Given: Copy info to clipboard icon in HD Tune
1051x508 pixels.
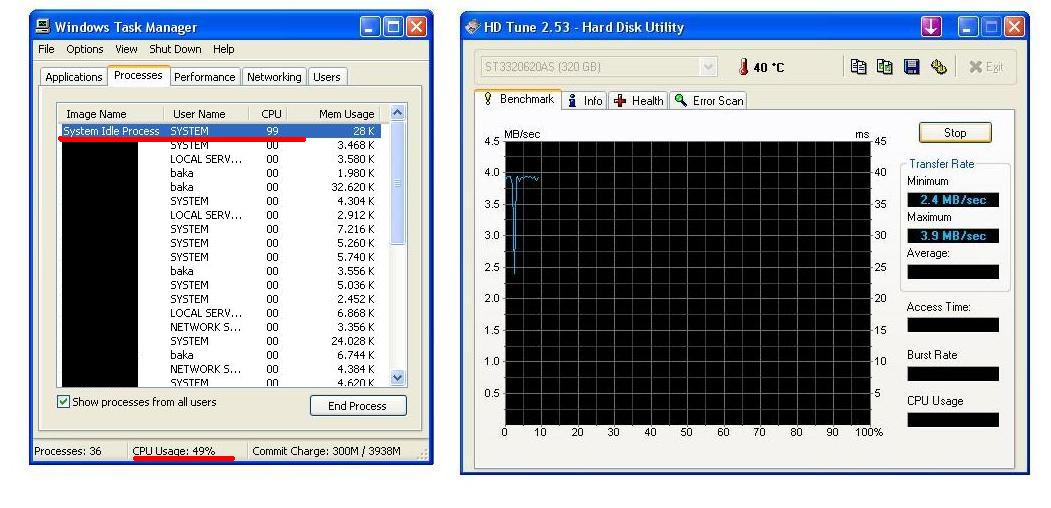Looking at the screenshot, I should pyautogui.click(x=859, y=66).
